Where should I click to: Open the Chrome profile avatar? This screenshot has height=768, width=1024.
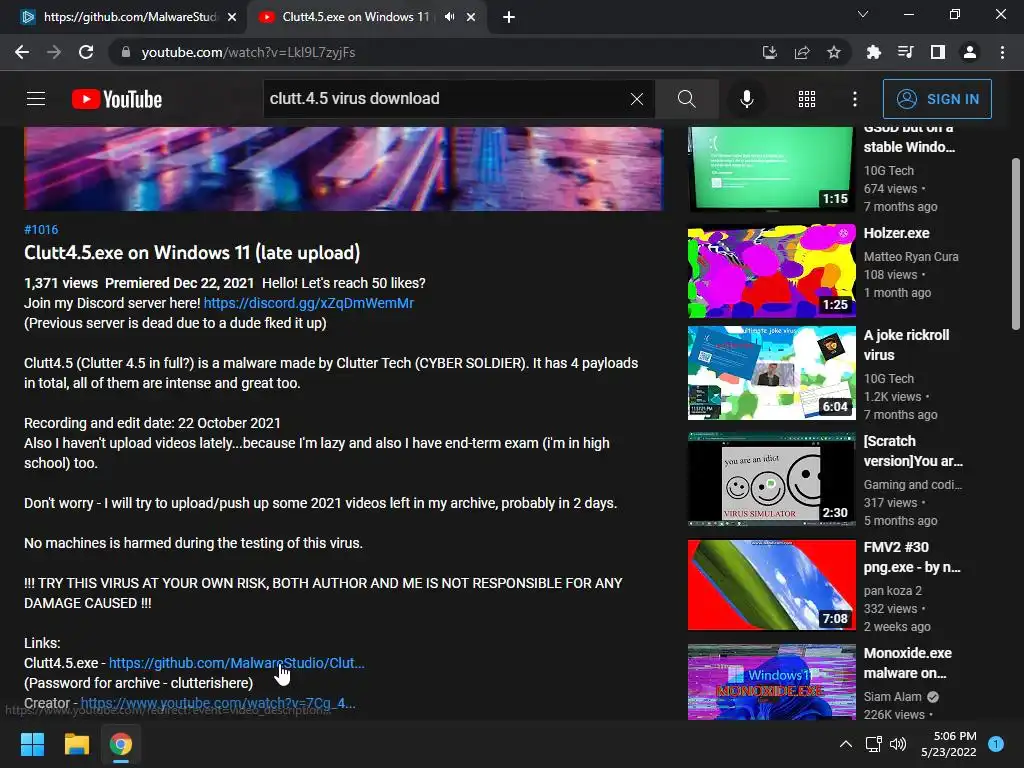pyautogui.click(x=970, y=52)
